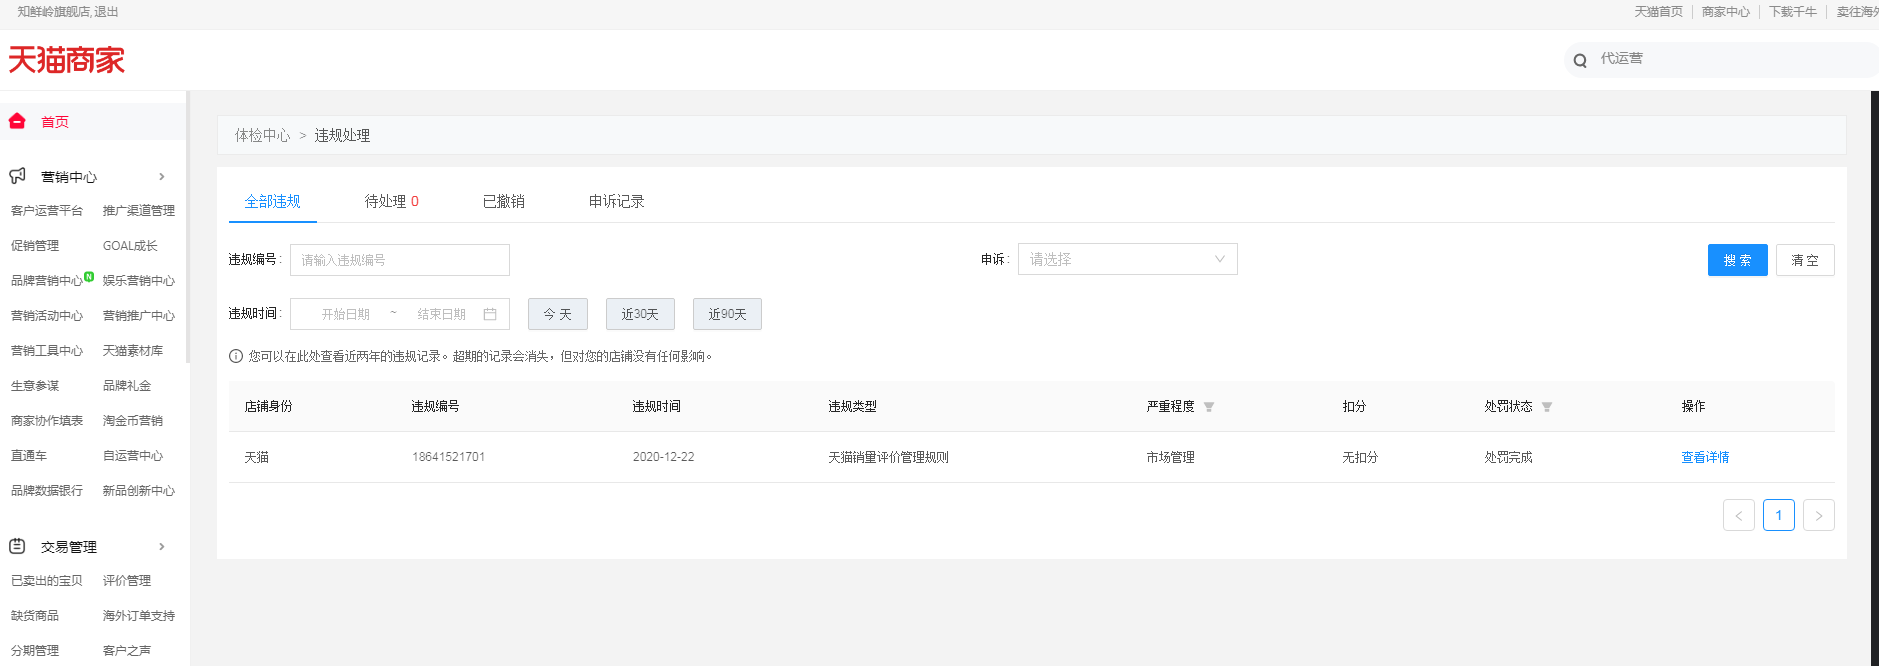This screenshot has width=1879, height=666.
Task: Open the 申诉 dropdown selector
Action: click(x=1128, y=259)
